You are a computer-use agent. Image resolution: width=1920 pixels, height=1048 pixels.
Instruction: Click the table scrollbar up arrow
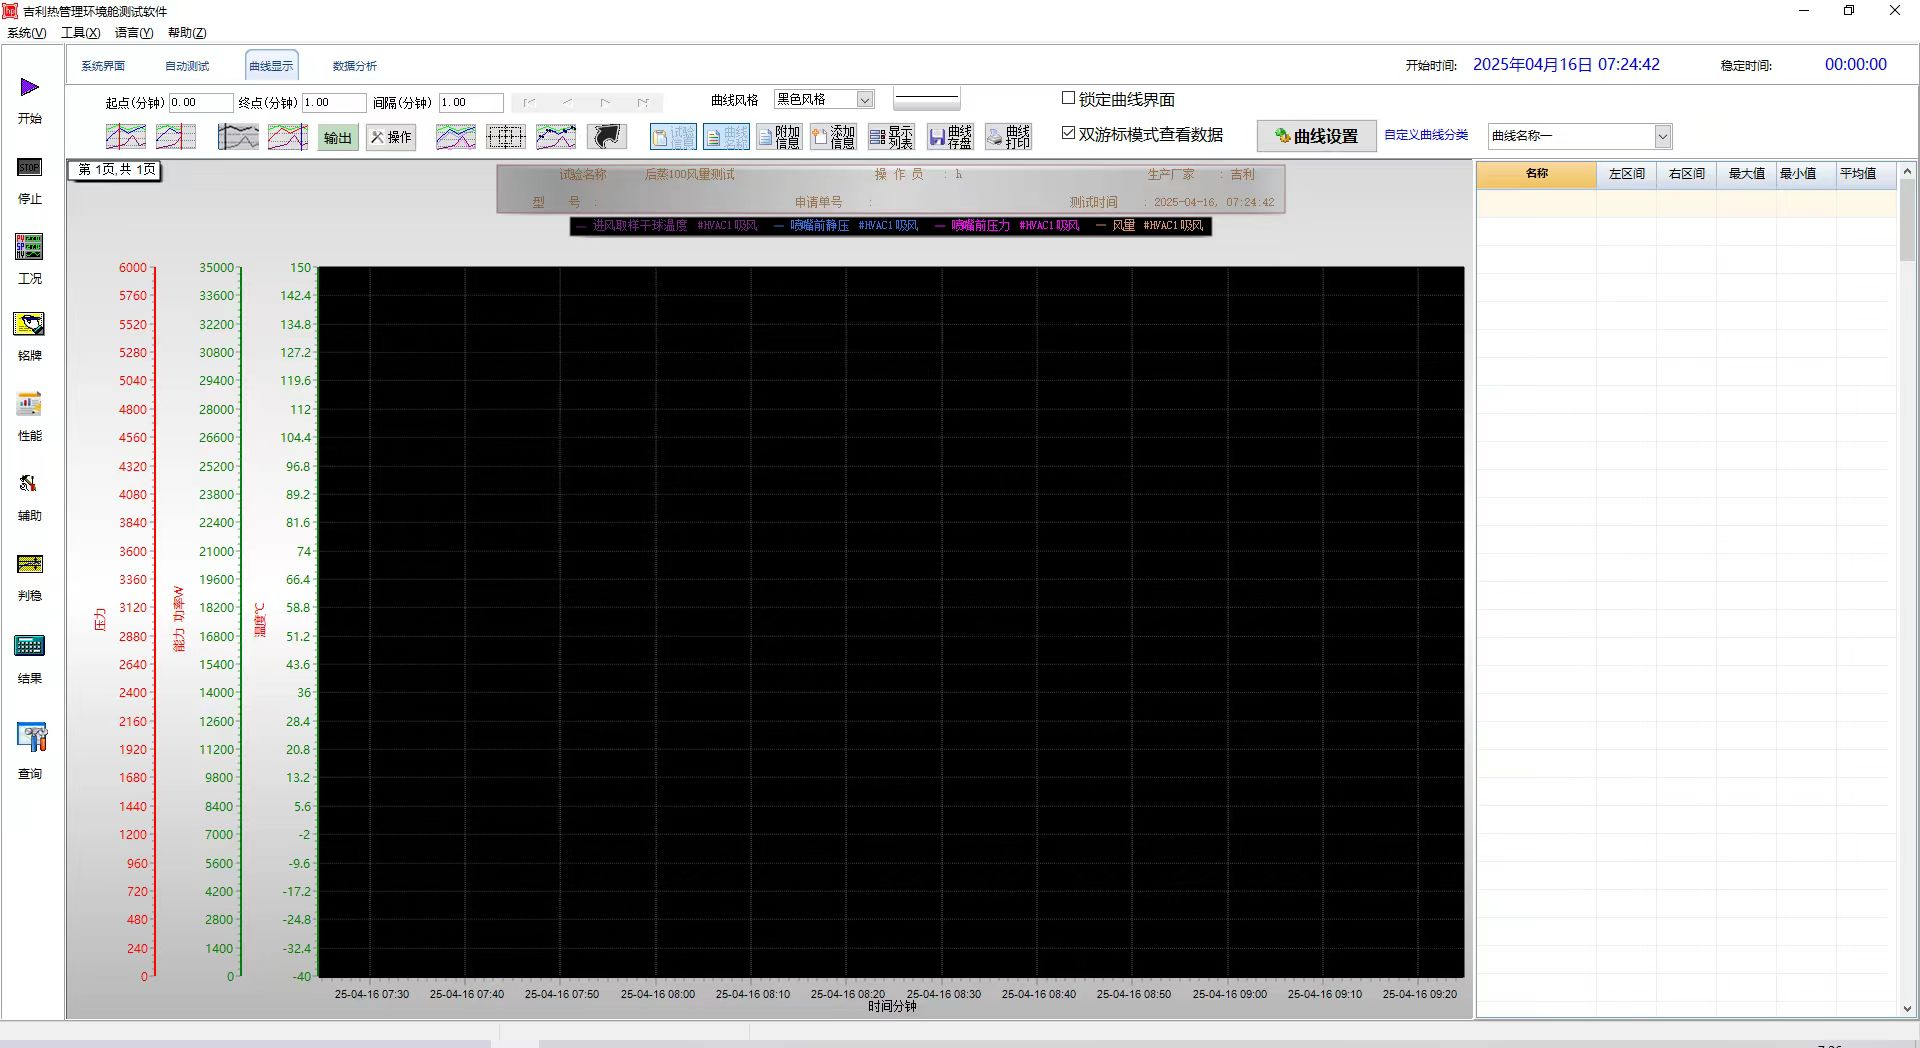pos(1907,171)
